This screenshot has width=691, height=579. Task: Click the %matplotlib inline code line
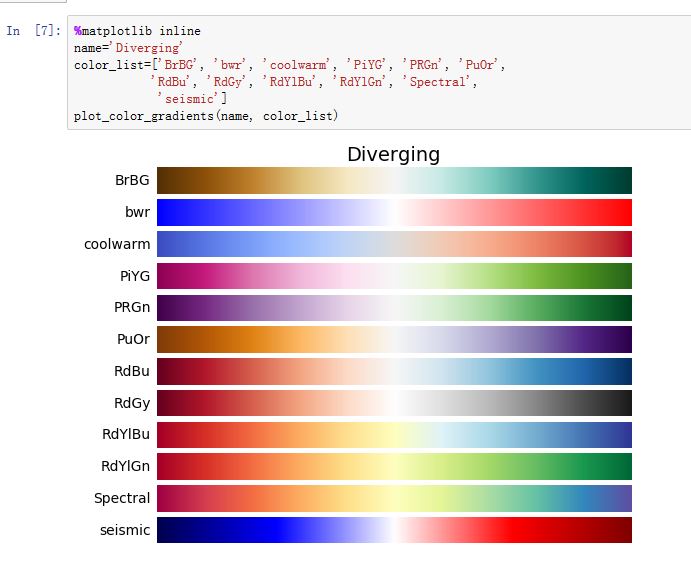click(x=137, y=31)
